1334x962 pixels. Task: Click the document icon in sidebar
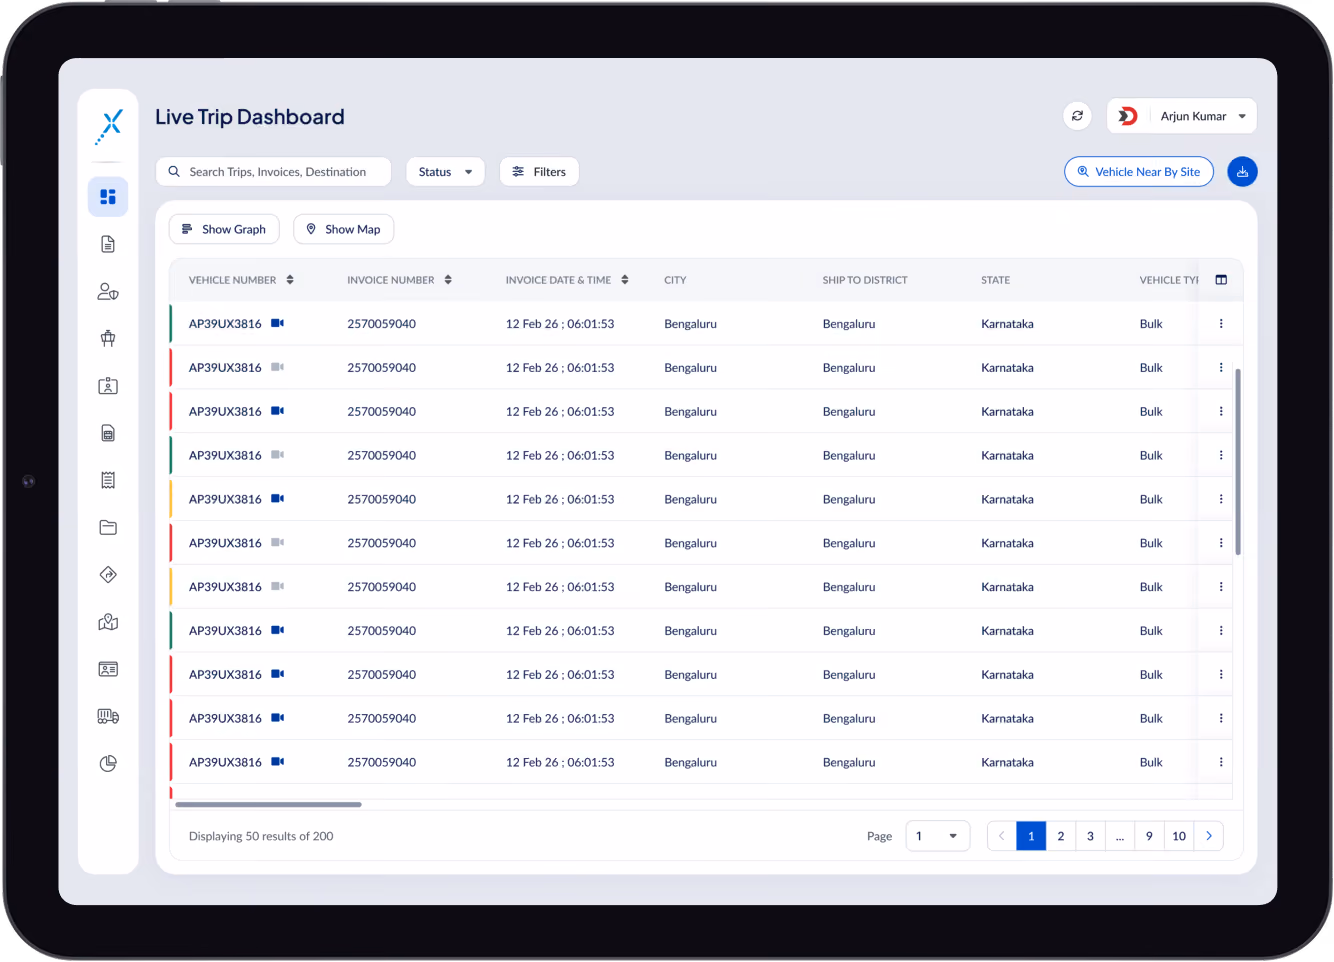(x=108, y=244)
